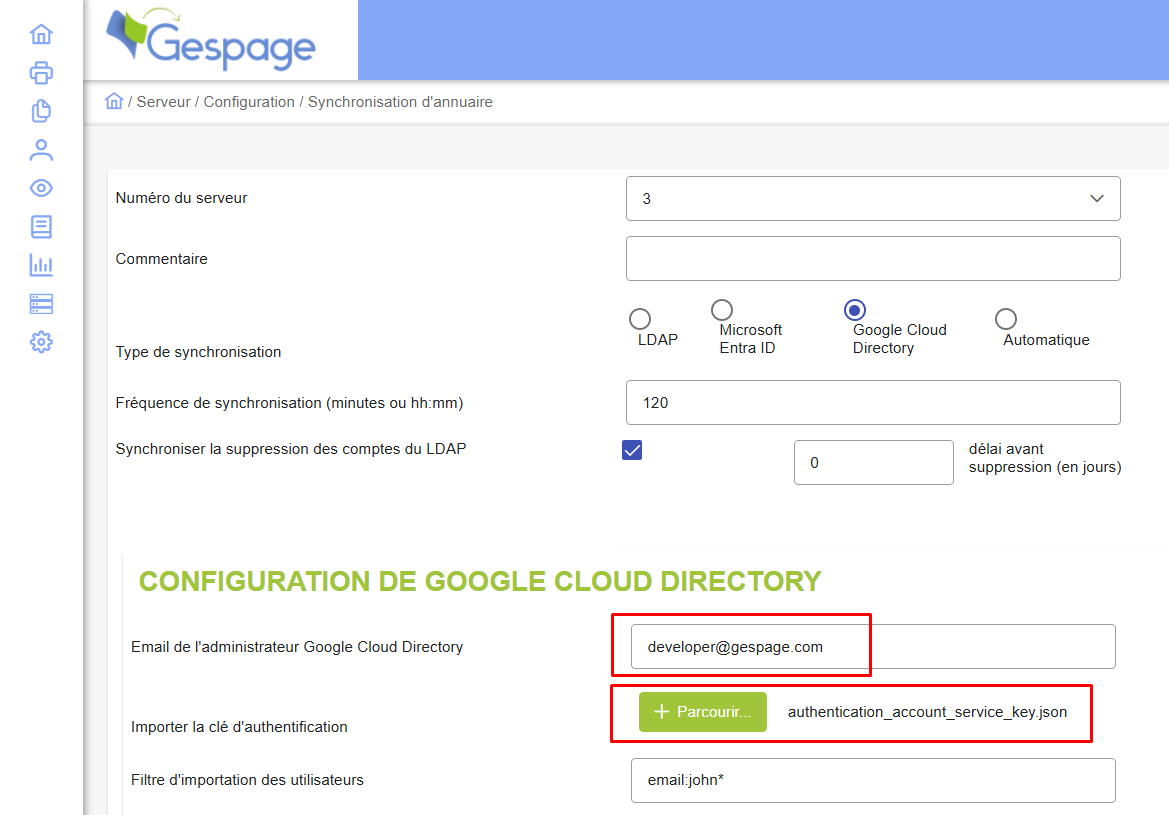
Task: Open the bar chart statistics icon
Action: (x=41, y=265)
